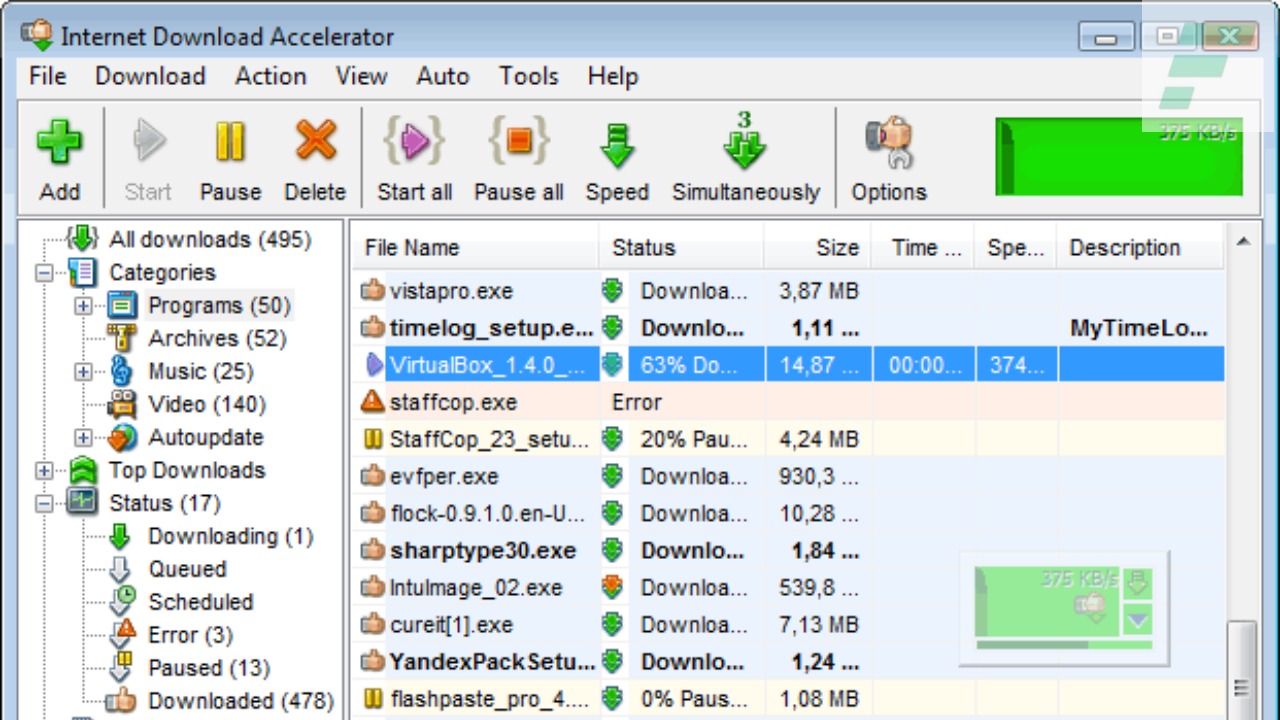Collapse the Status tree node

[x=44, y=503]
